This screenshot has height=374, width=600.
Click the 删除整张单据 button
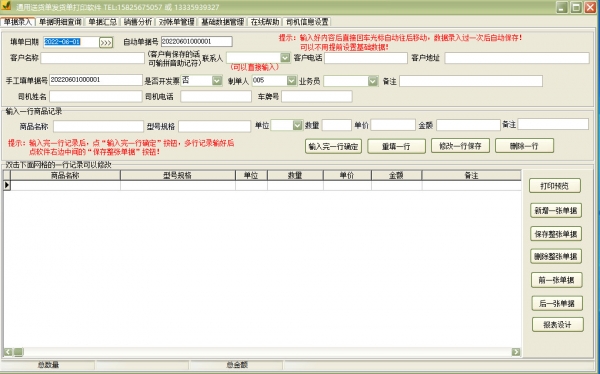[x=556, y=256]
